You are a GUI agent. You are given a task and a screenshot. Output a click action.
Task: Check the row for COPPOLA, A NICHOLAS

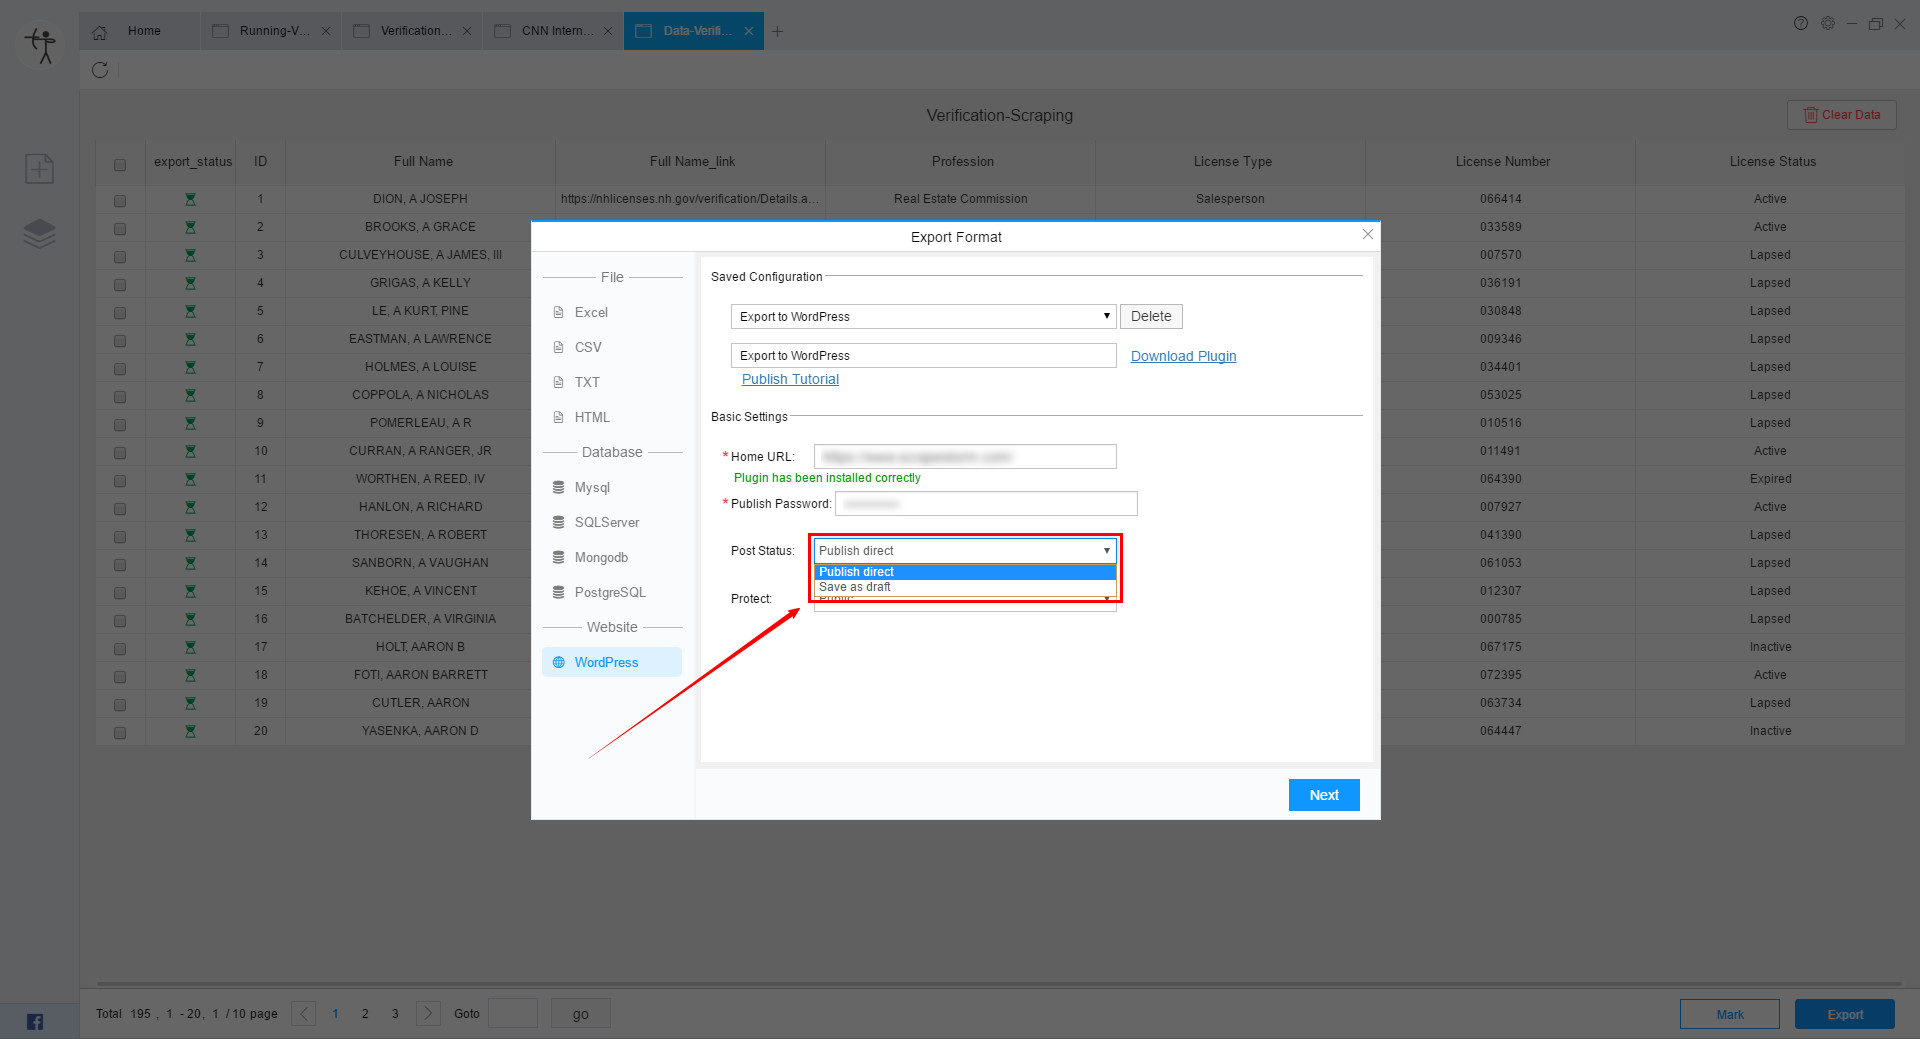click(120, 397)
